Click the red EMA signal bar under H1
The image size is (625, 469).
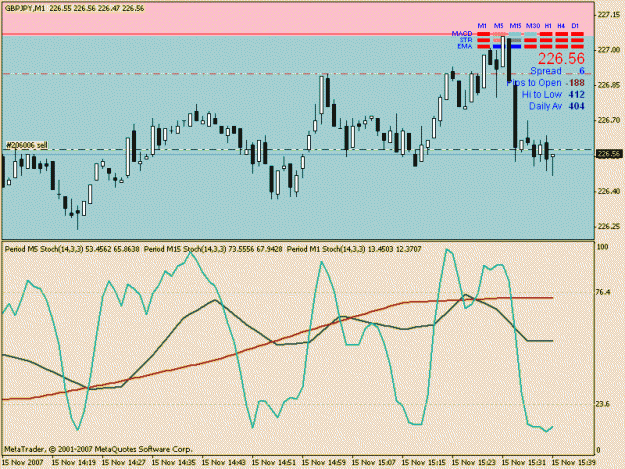546,47
